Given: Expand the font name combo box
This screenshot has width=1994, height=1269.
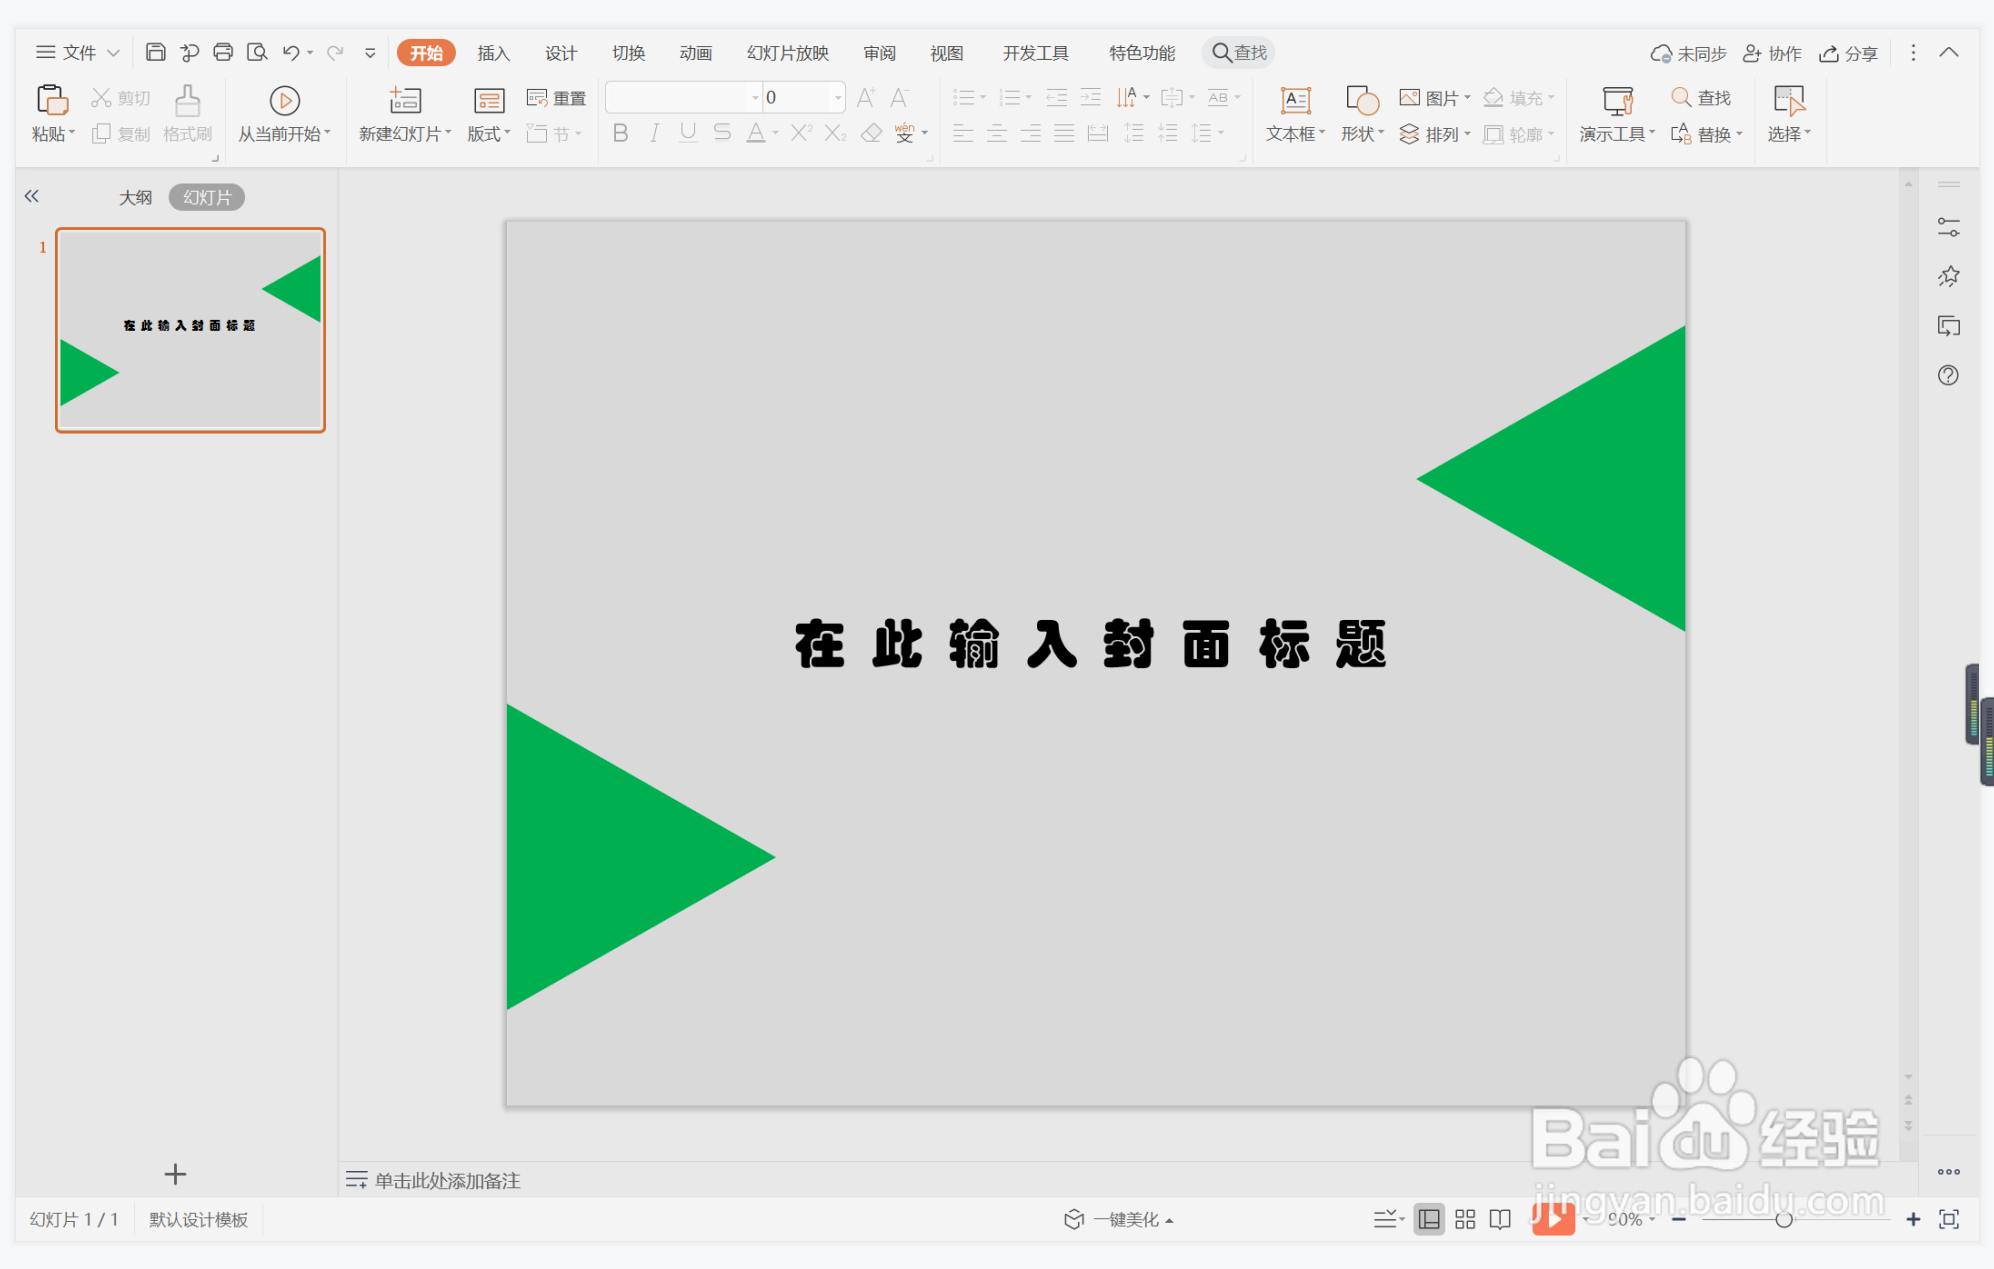Looking at the screenshot, I should click(755, 97).
